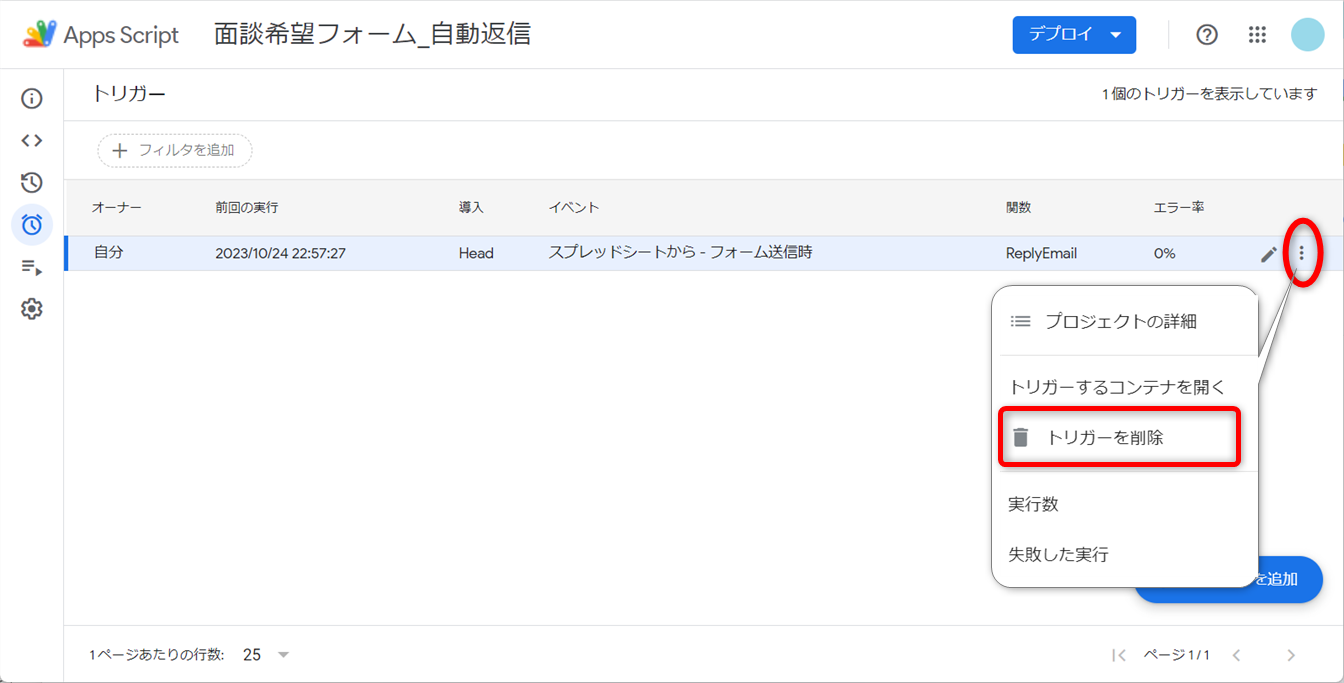Click 実行数 in the context menu
Screen dimensions: 1344x683
(x=1033, y=504)
